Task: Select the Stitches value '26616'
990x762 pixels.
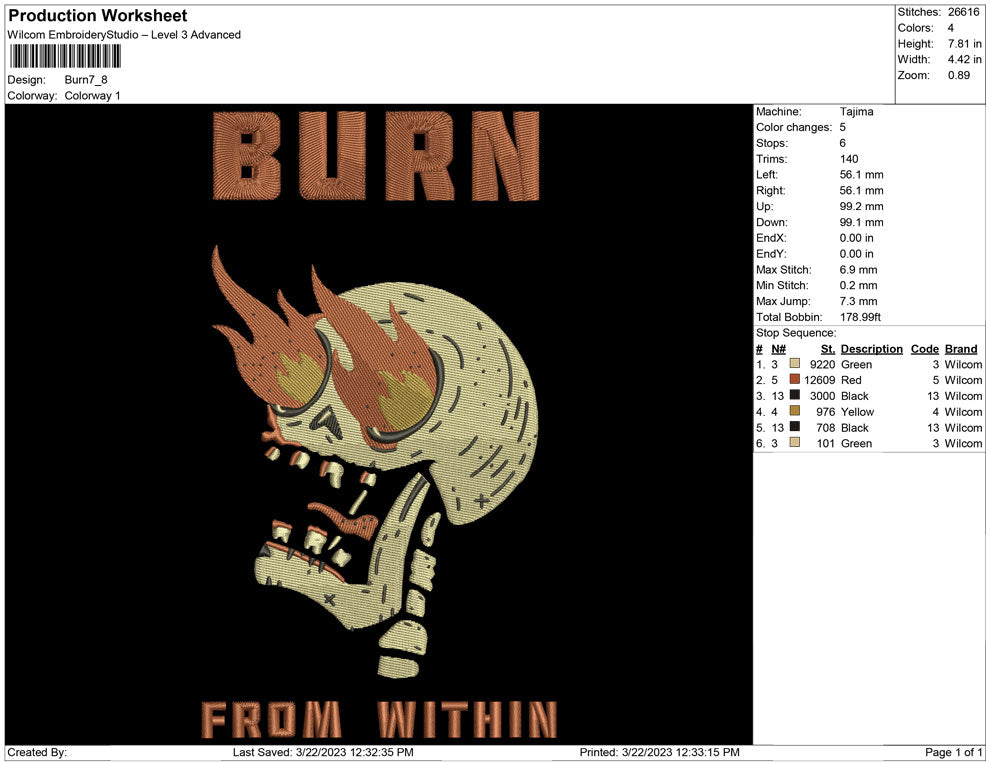Action: point(963,12)
